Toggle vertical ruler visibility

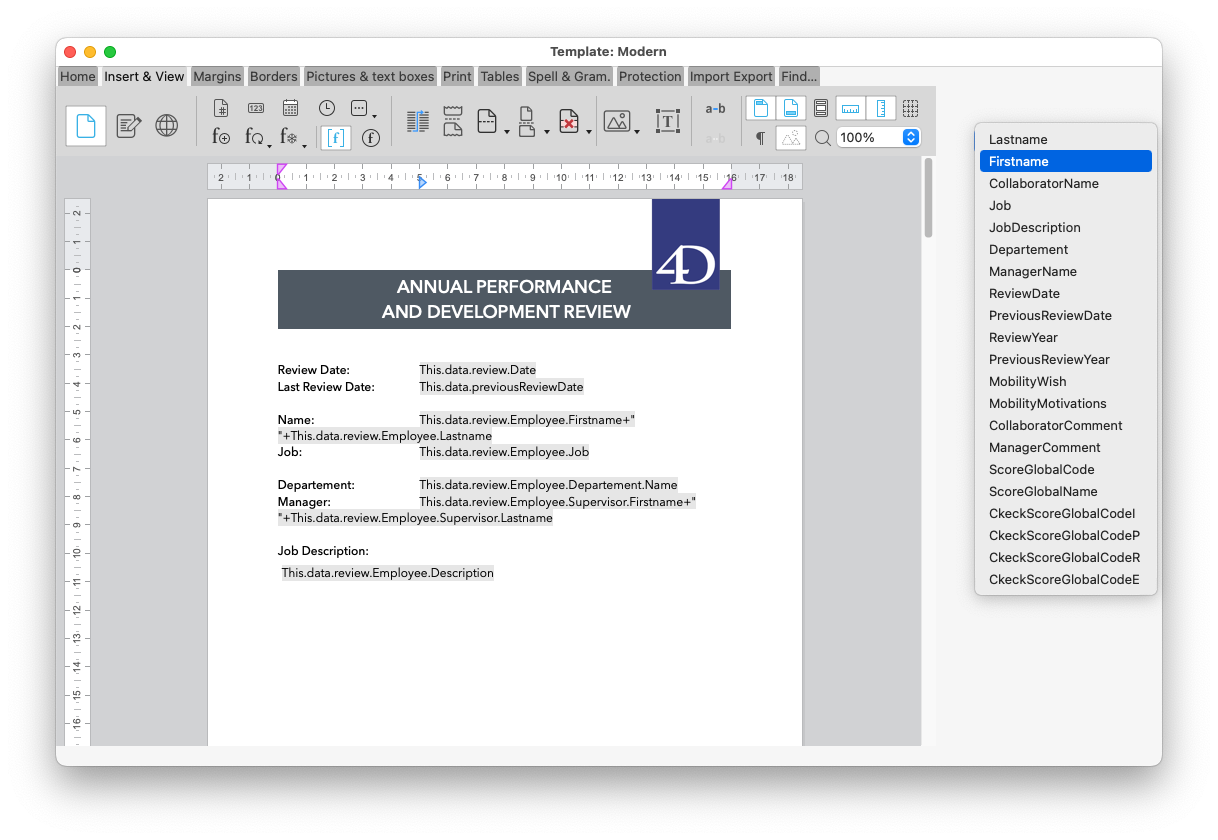[x=880, y=108]
